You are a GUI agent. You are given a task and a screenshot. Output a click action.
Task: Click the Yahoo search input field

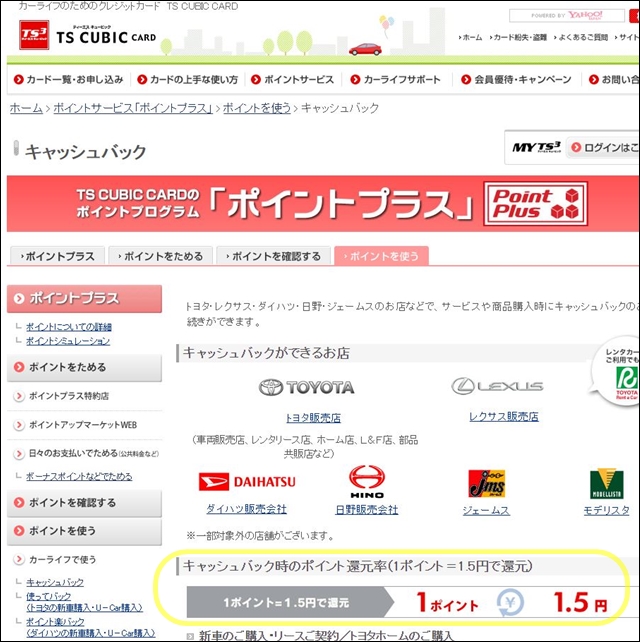[567, 16]
